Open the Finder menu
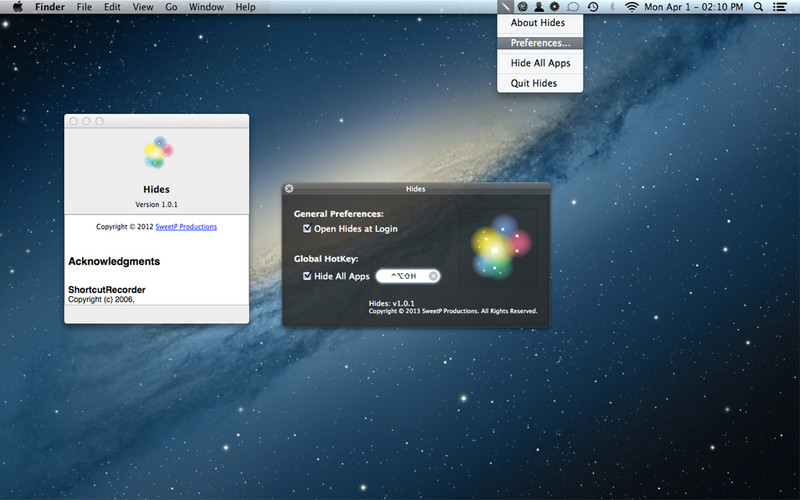Viewport: 800px width, 500px height. coord(50,7)
